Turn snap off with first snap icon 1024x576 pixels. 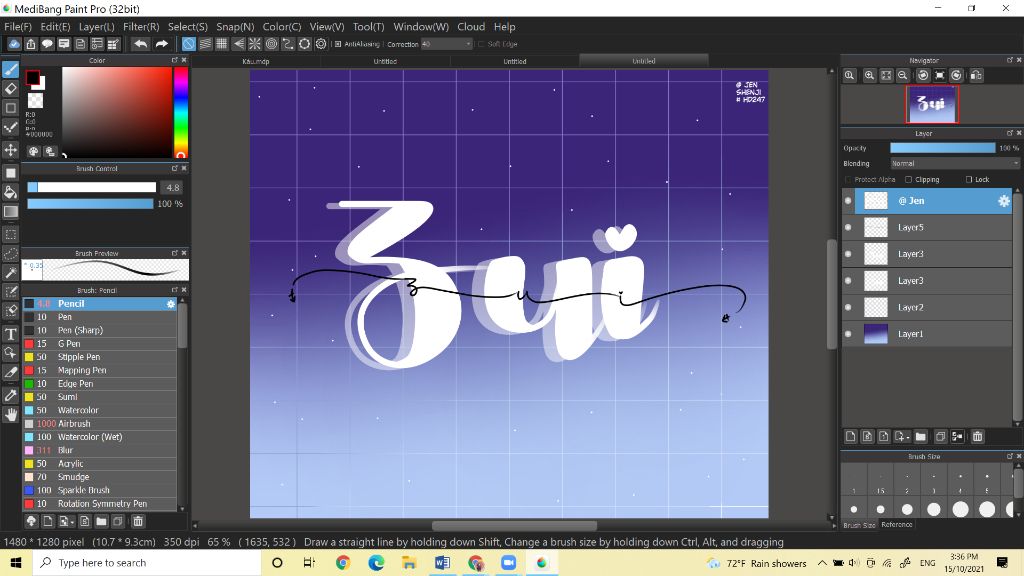[x=189, y=44]
